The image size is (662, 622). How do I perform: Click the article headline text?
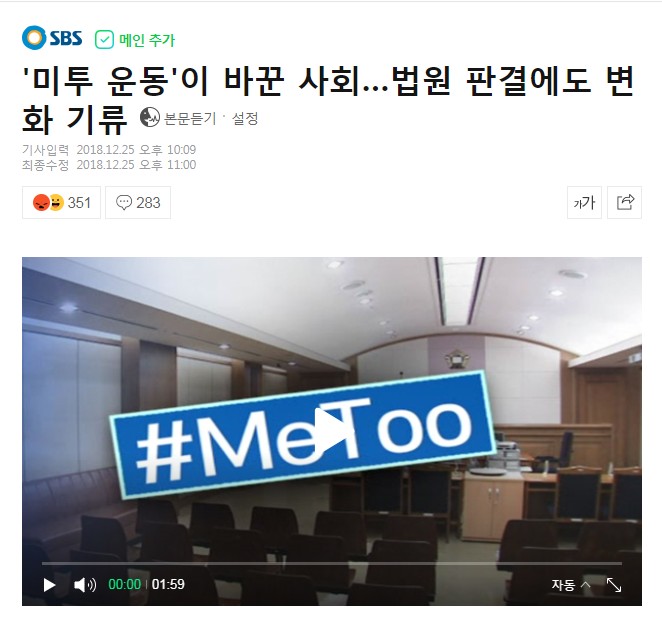click(x=327, y=100)
